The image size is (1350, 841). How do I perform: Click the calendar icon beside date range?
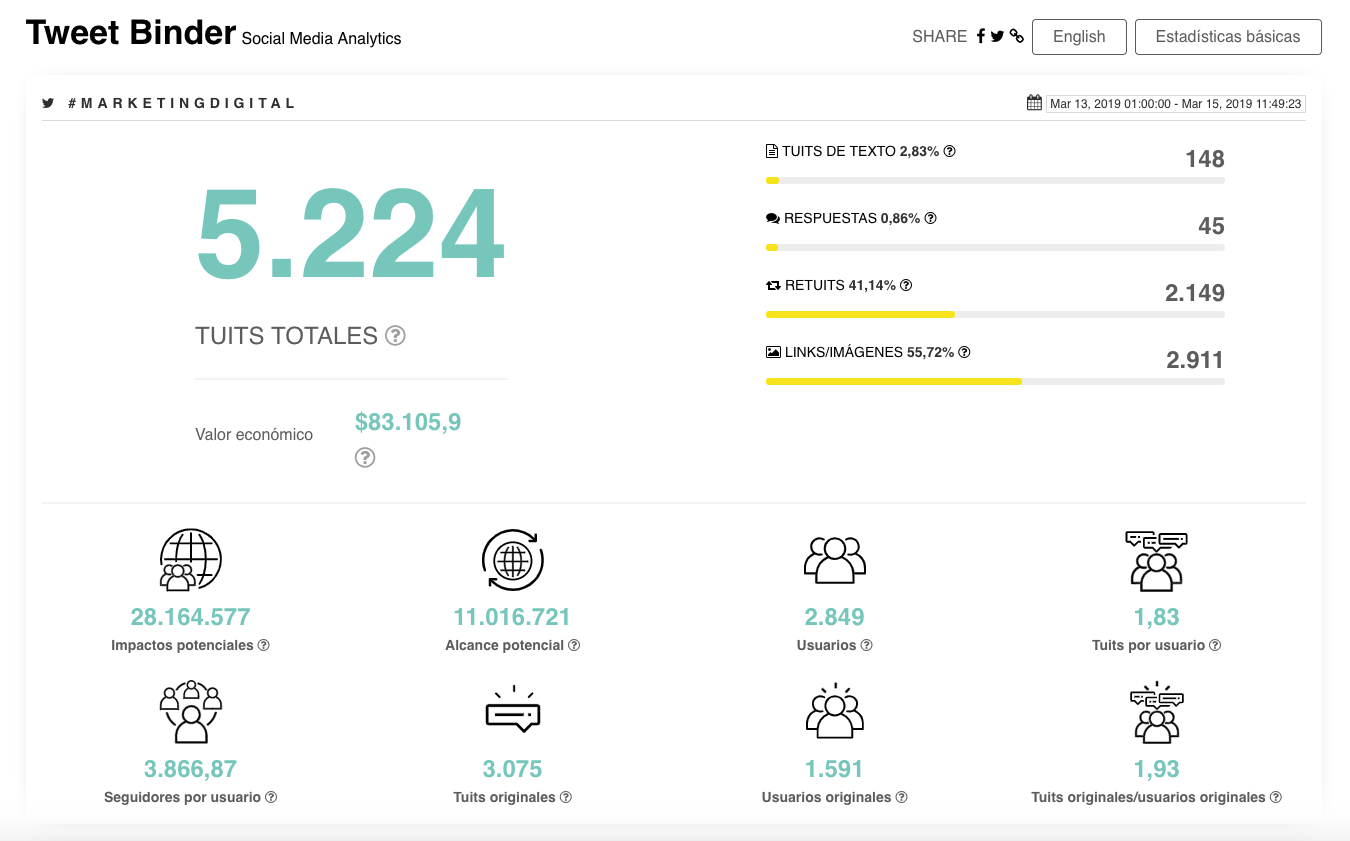tap(1034, 103)
